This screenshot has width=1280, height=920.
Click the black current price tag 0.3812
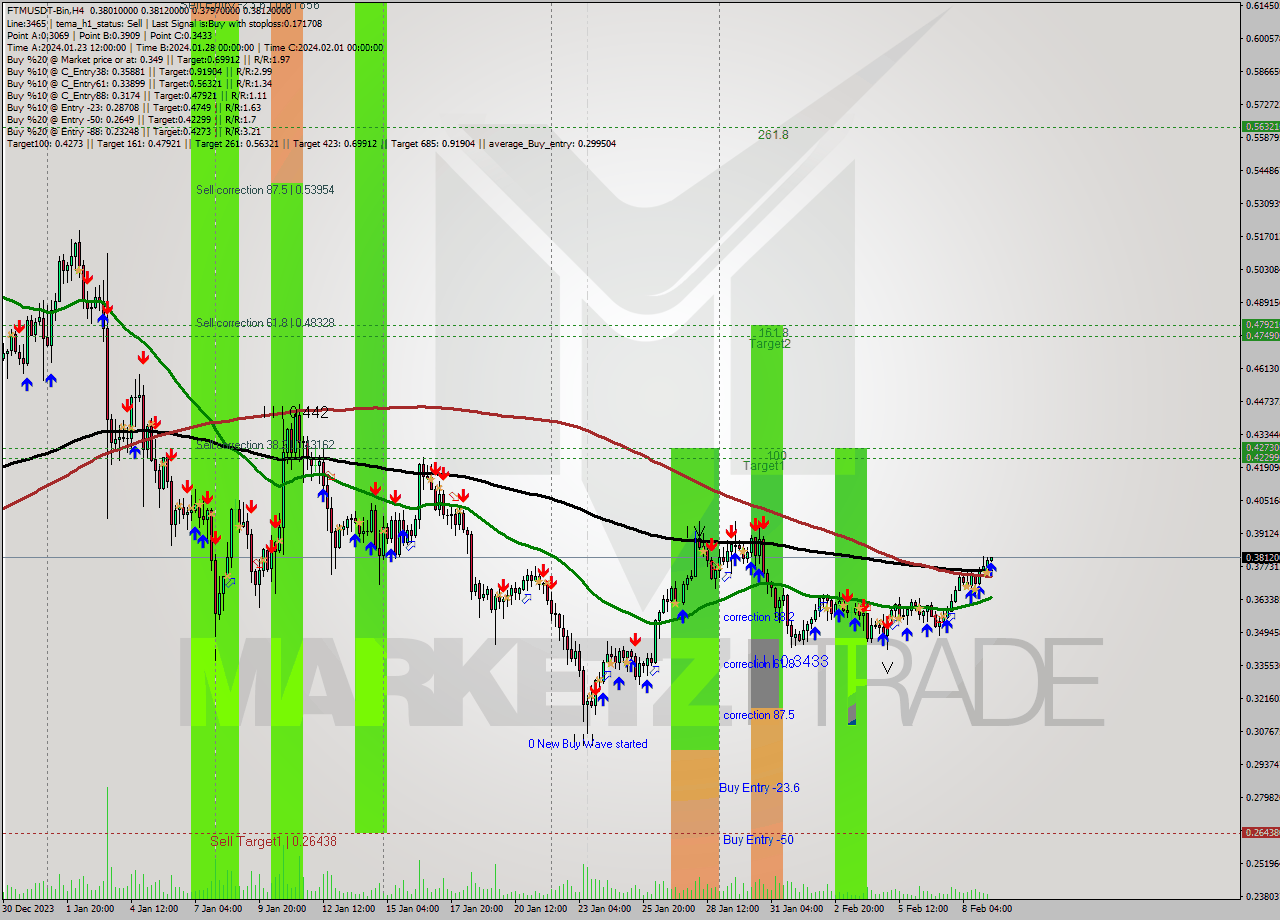coord(1261,557)
